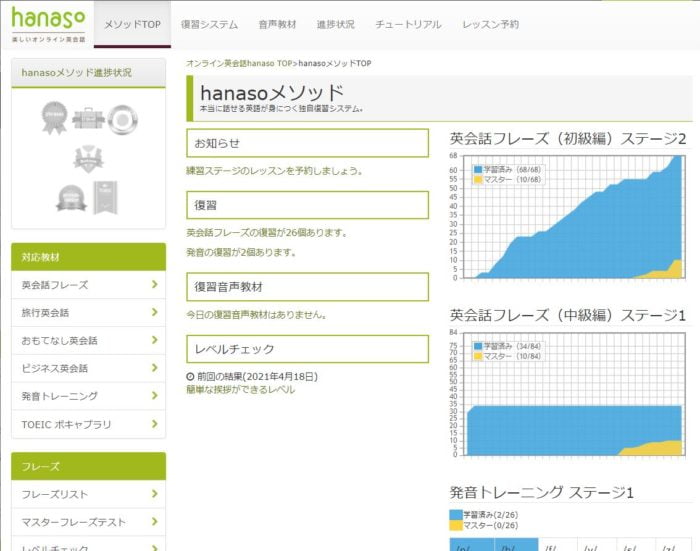Click the フレーズ sidebar heading
Image resolution: width=700 pixels, height=551 pixels.
point(88,466)
